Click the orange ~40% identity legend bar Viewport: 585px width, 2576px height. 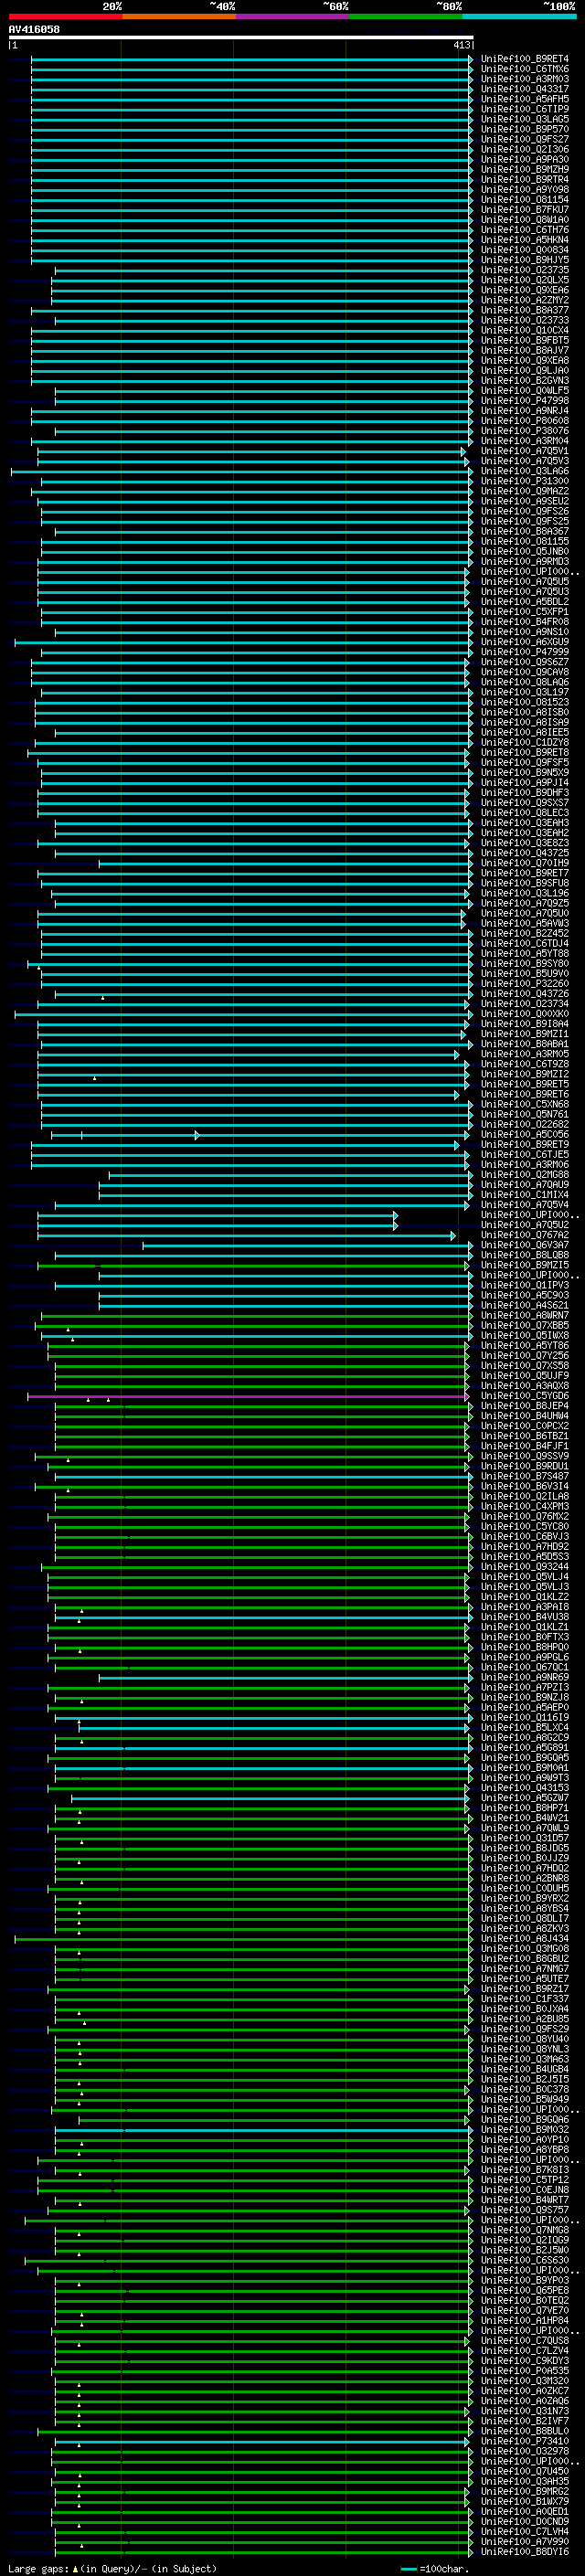pos(179,16)
